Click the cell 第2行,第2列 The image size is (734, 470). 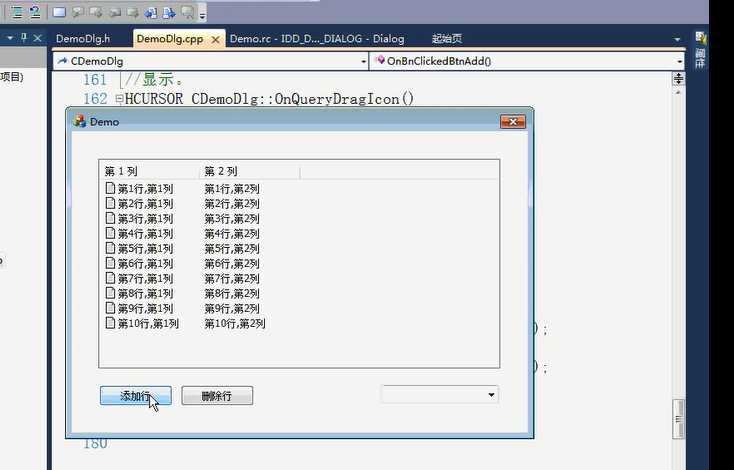232,204
